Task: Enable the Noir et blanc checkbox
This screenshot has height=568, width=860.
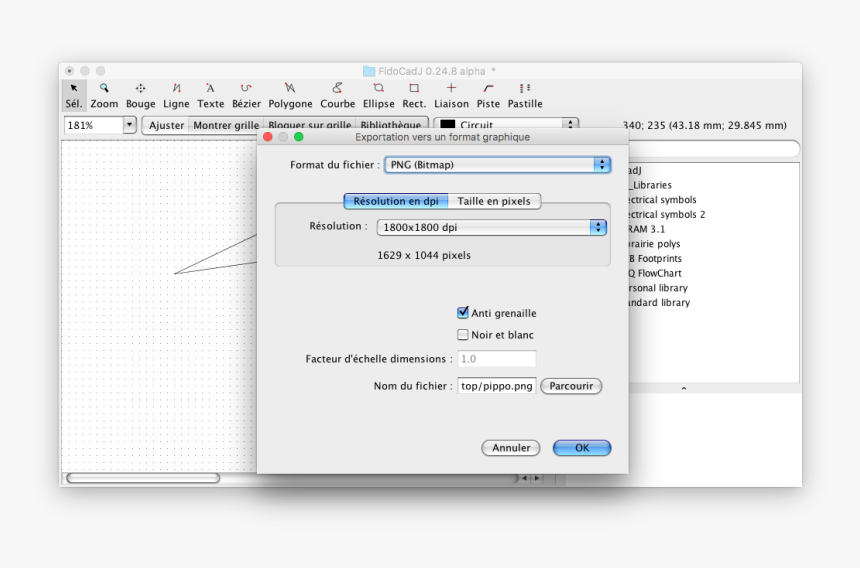Action: (x=463, y=334)
